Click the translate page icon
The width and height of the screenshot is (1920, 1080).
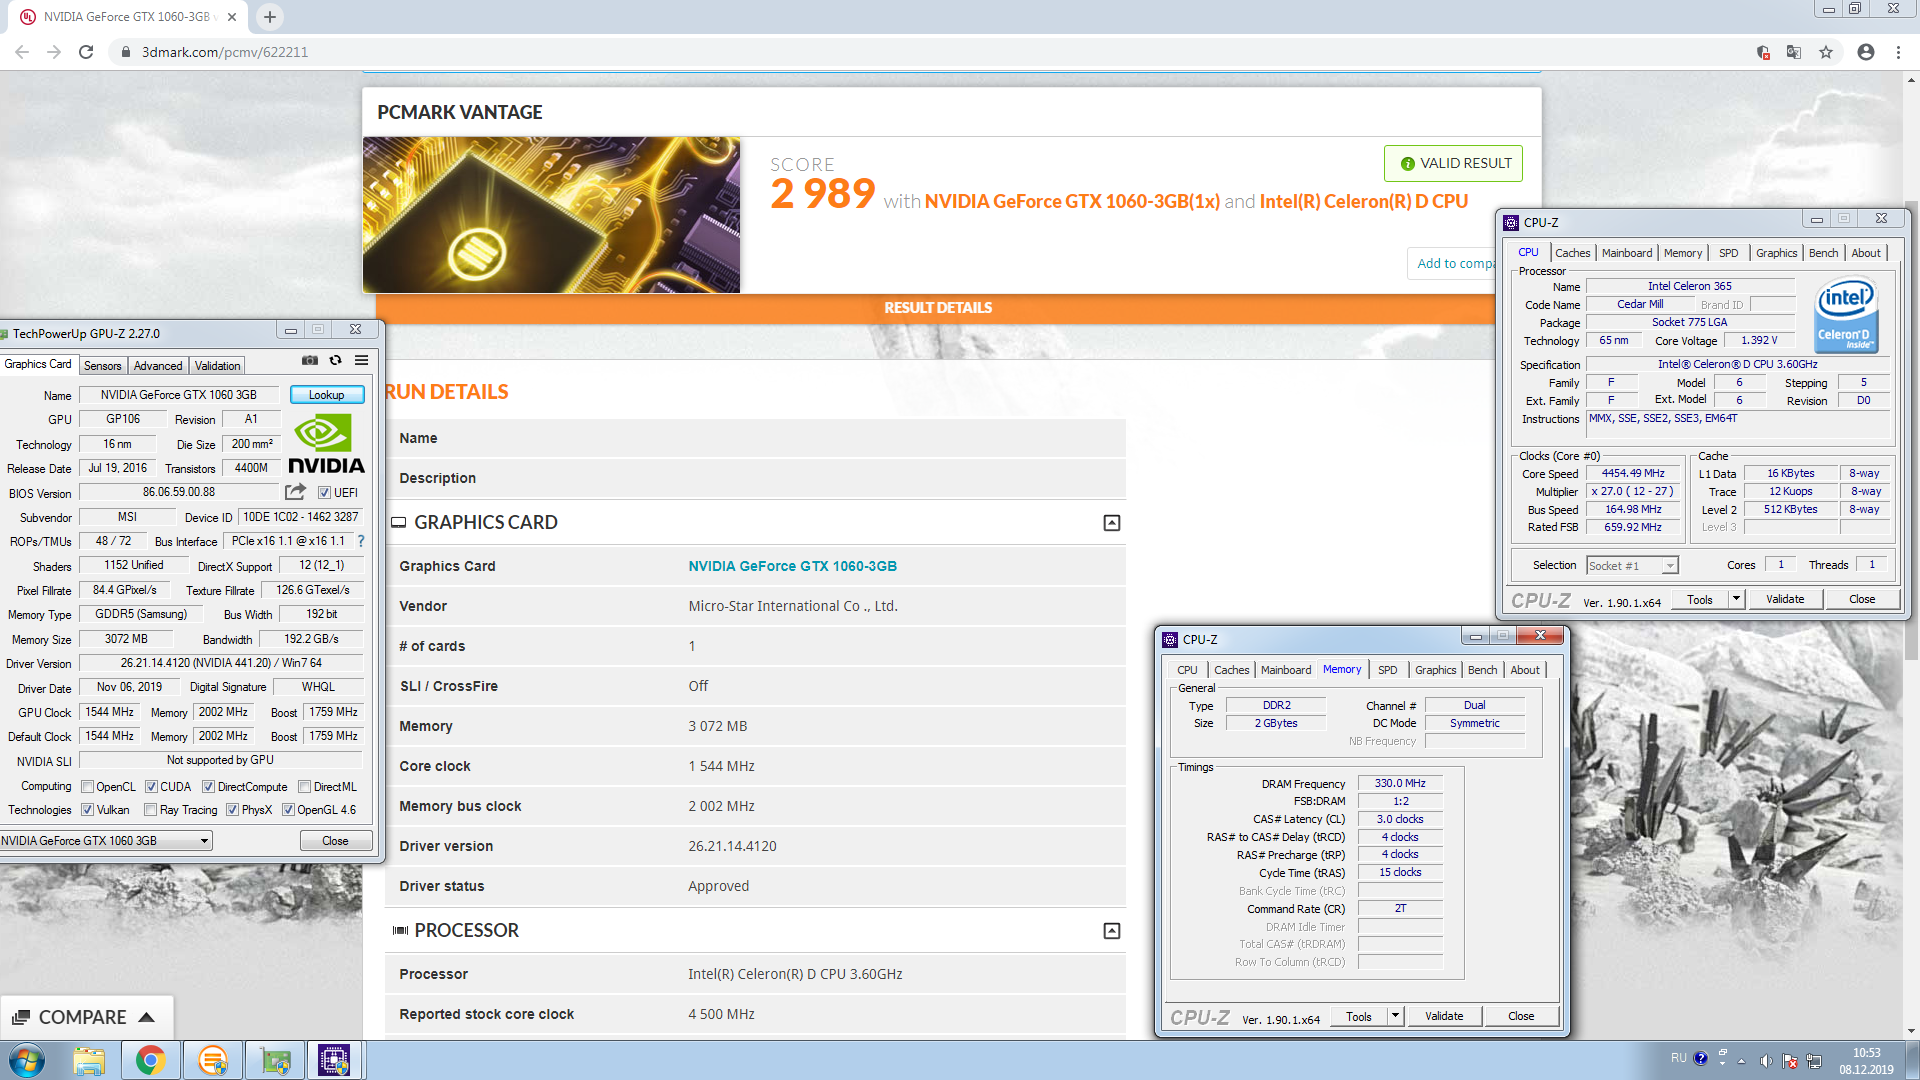point(1794,52)
